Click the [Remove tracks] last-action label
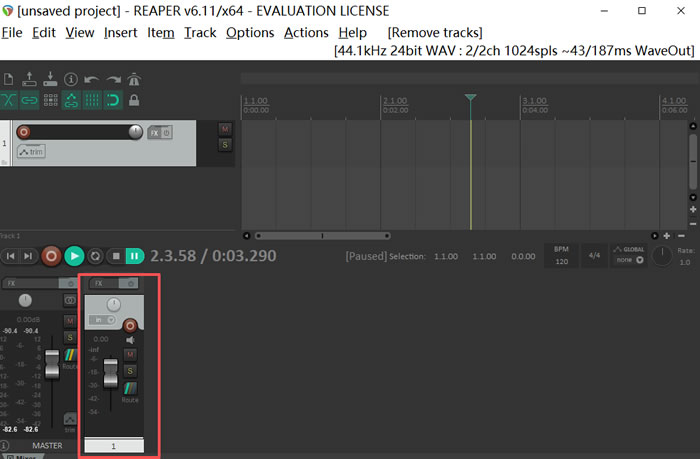The height and width of the screenshot is (459, 700). (435, 33)
